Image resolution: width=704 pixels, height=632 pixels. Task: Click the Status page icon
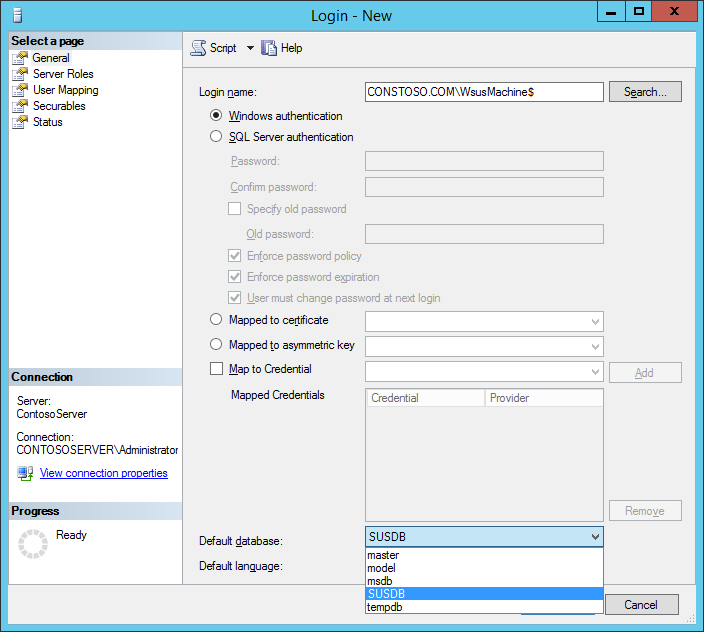point(20,122)
